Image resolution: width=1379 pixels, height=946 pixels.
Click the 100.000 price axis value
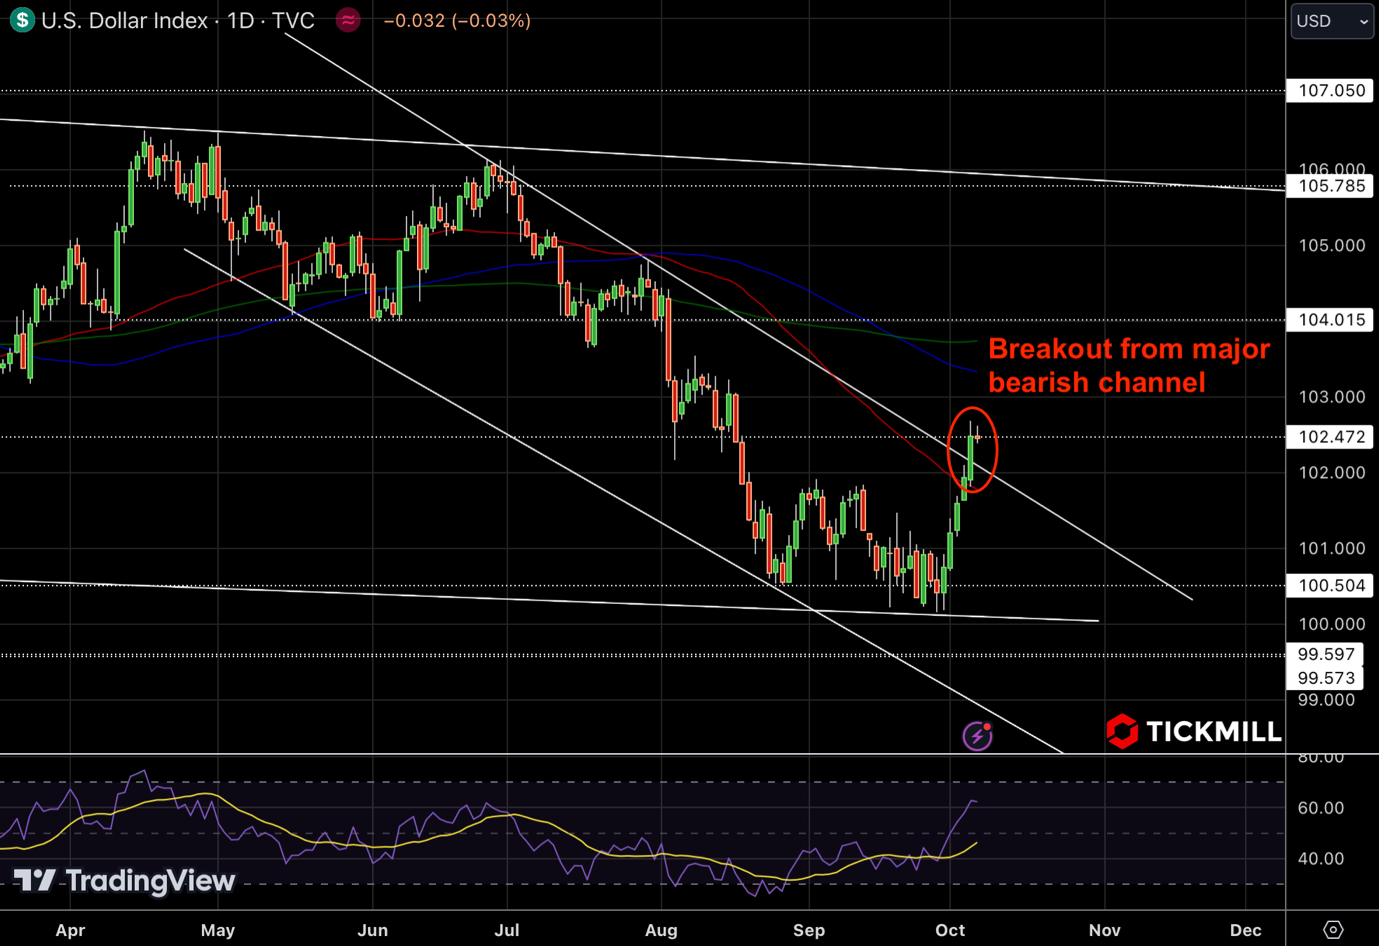click(x=1331, y=625)
